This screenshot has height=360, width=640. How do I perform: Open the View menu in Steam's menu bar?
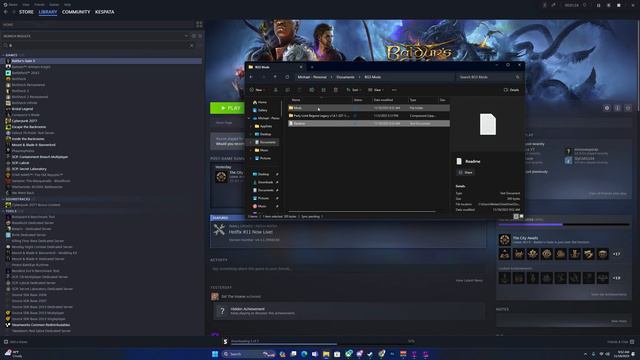[26, 4]
